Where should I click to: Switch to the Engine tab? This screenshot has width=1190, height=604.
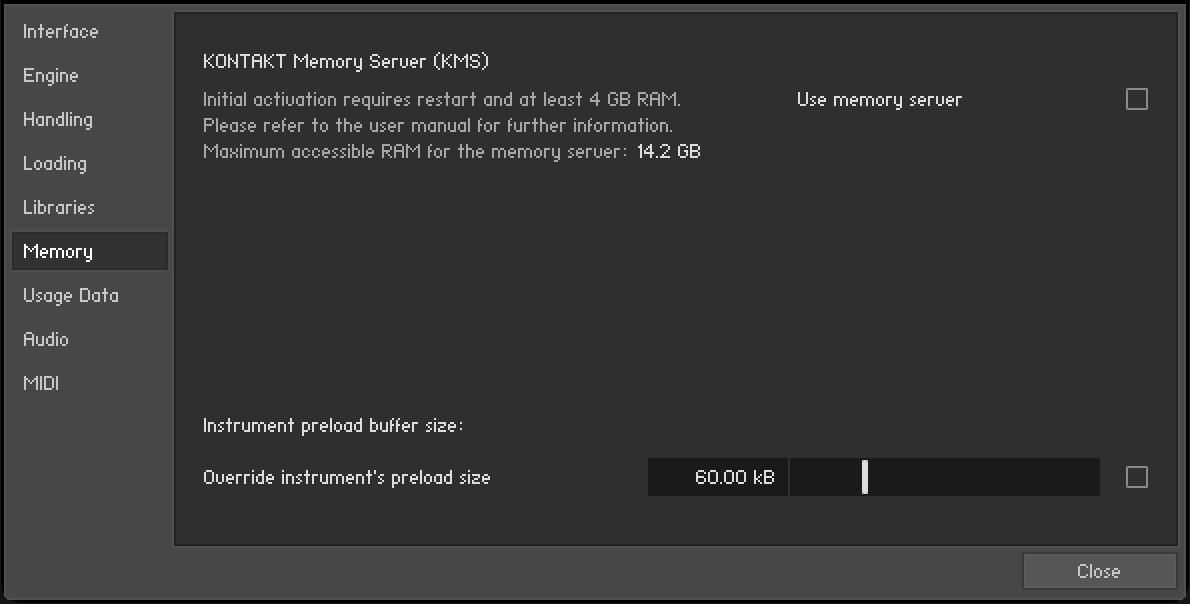[x=51, y=76]
